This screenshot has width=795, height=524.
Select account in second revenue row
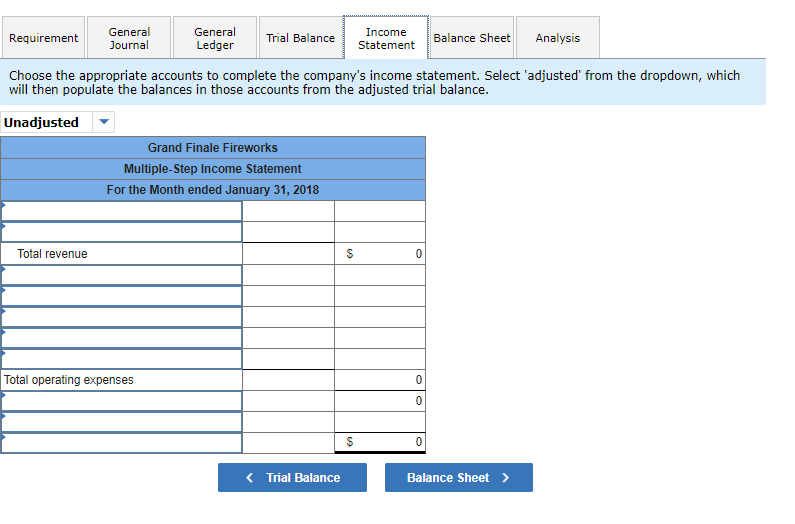(122, 232)
